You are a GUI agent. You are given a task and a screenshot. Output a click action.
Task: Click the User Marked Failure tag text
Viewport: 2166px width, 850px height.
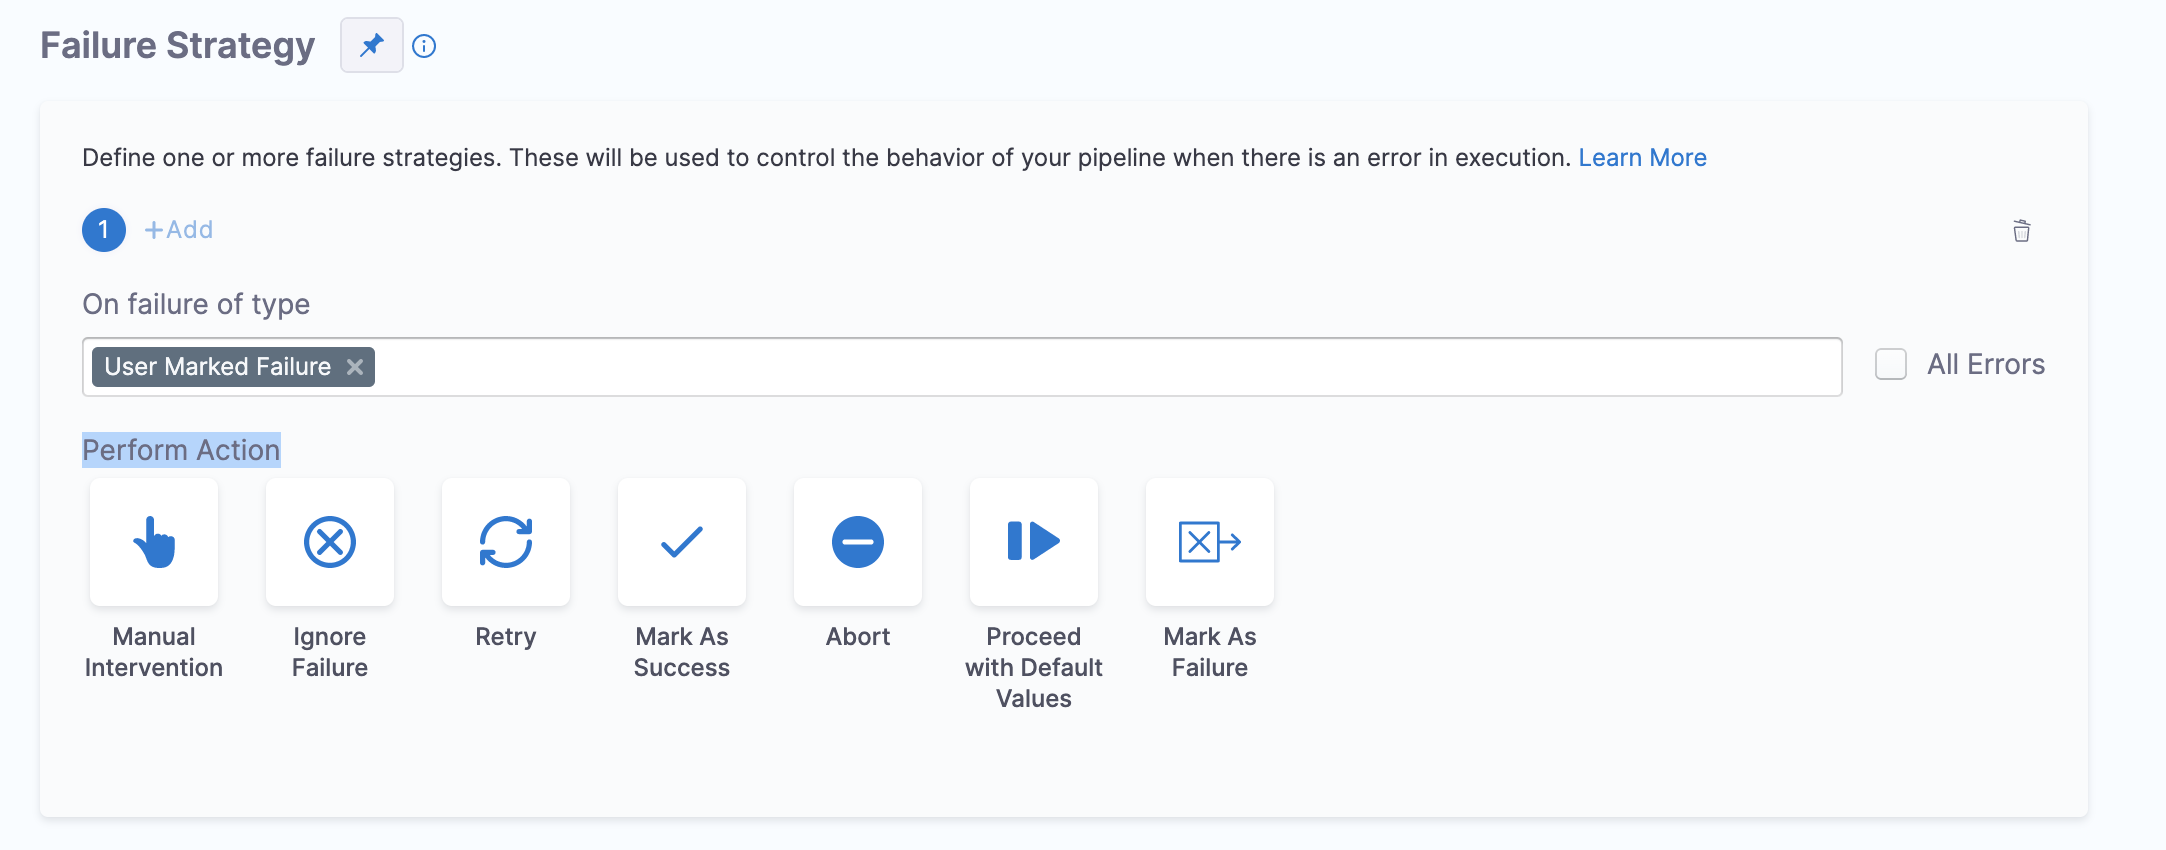(x=217, y=367)
